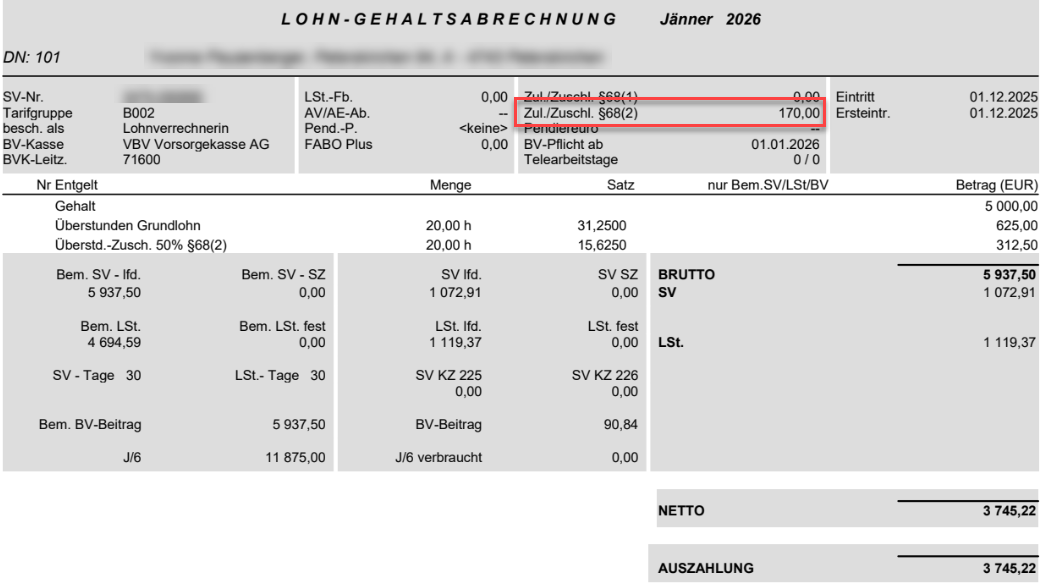Click Gehalt amount 5 000,00
Screen dimensions: 1042x587
coord(1011,206)
